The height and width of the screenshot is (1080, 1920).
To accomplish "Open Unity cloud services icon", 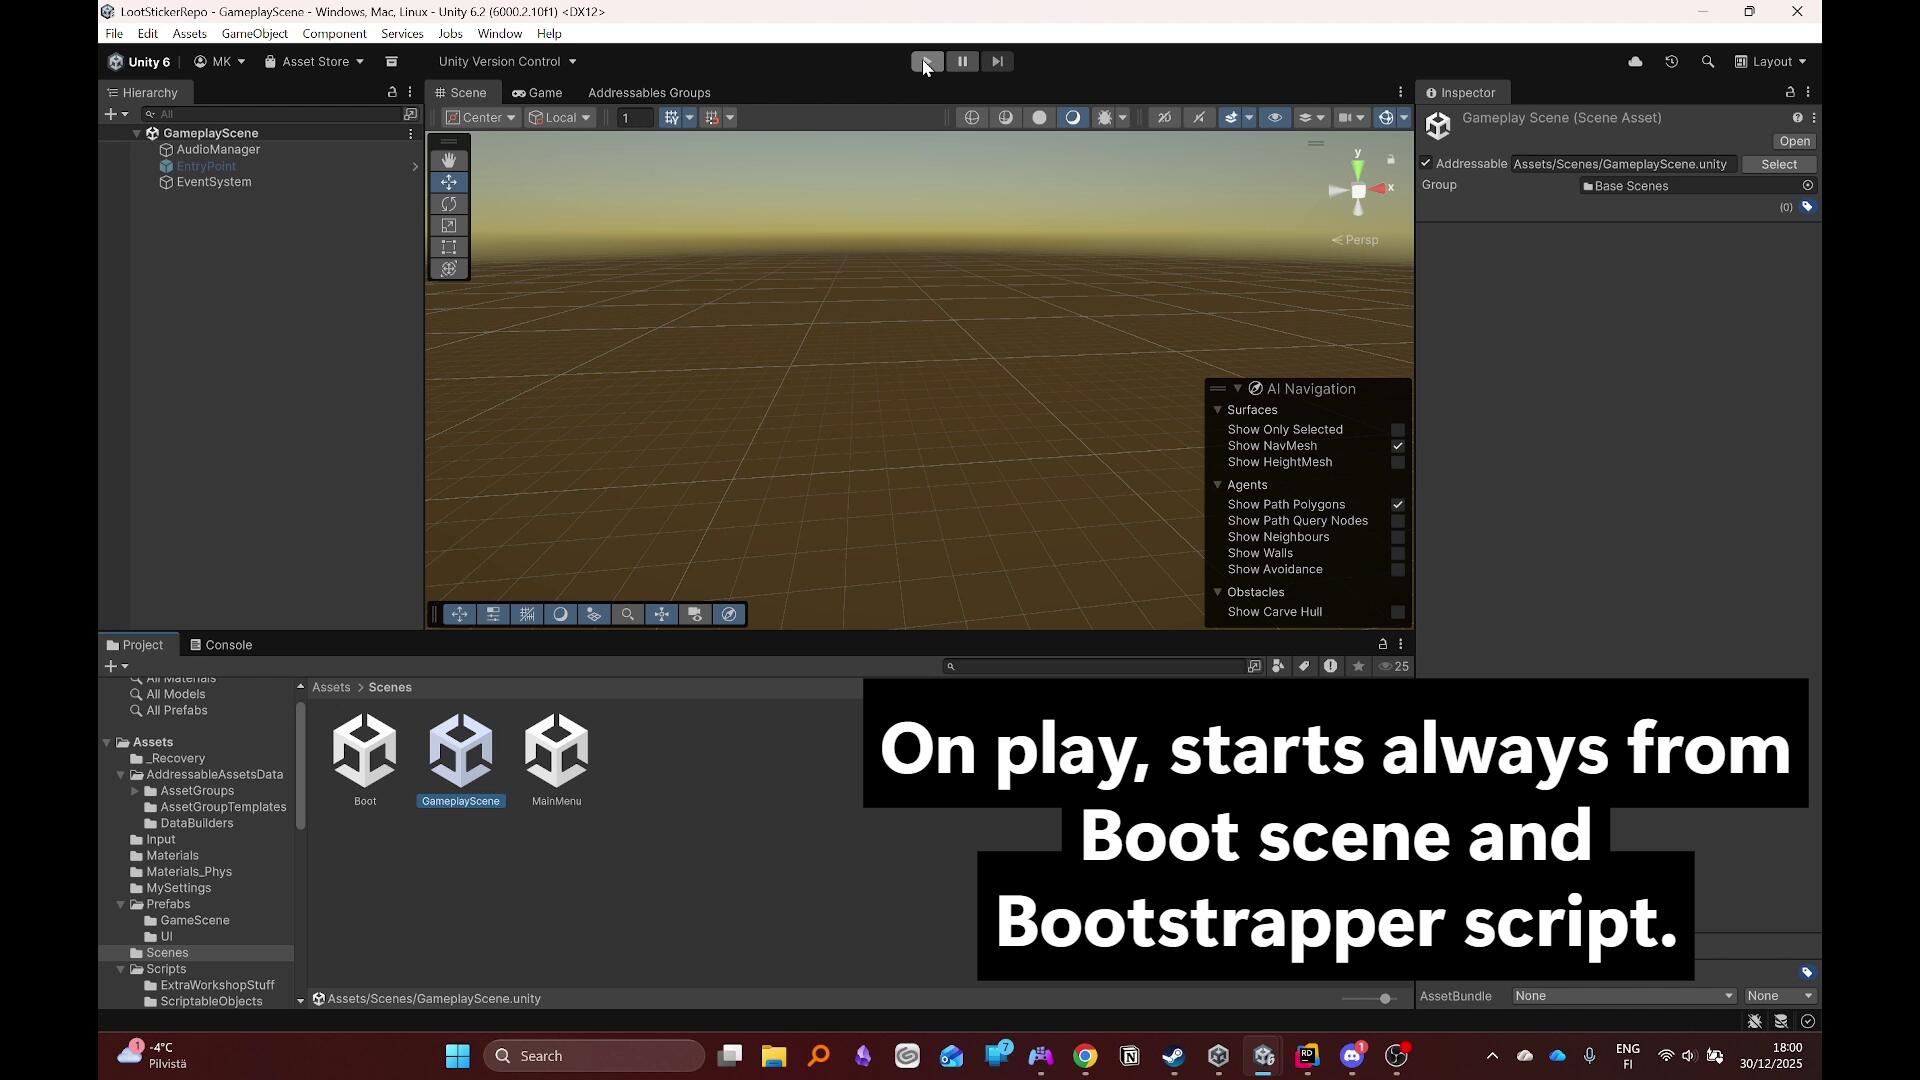I will pos(1635,62).
